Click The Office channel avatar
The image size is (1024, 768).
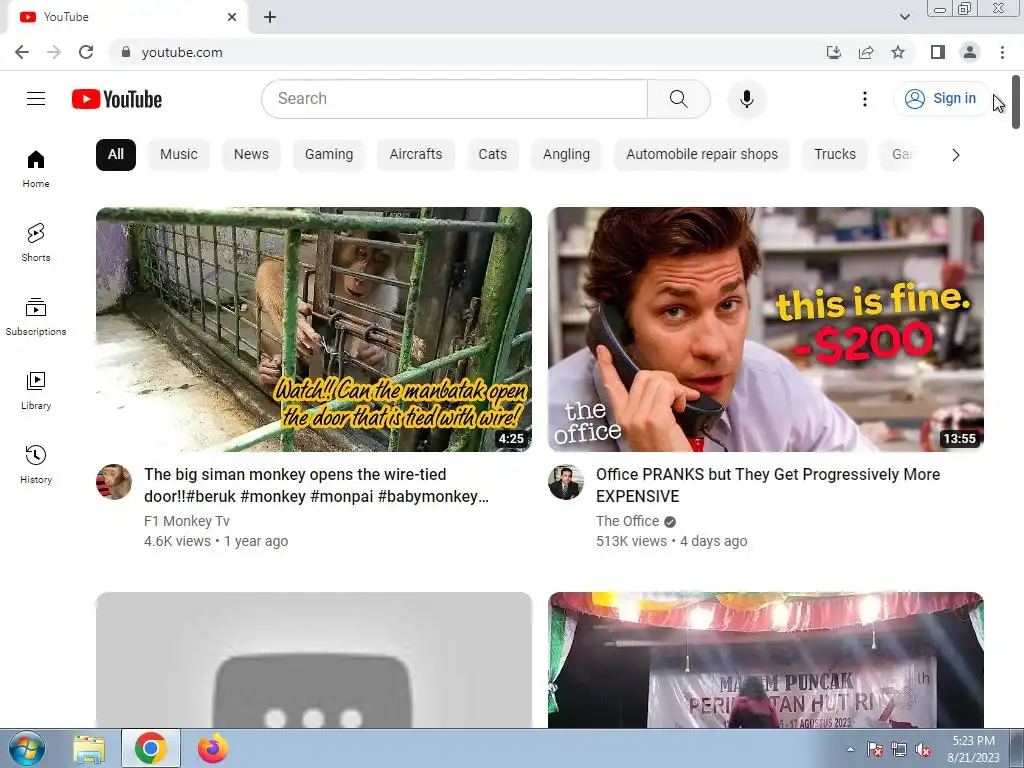coord(566,482)
